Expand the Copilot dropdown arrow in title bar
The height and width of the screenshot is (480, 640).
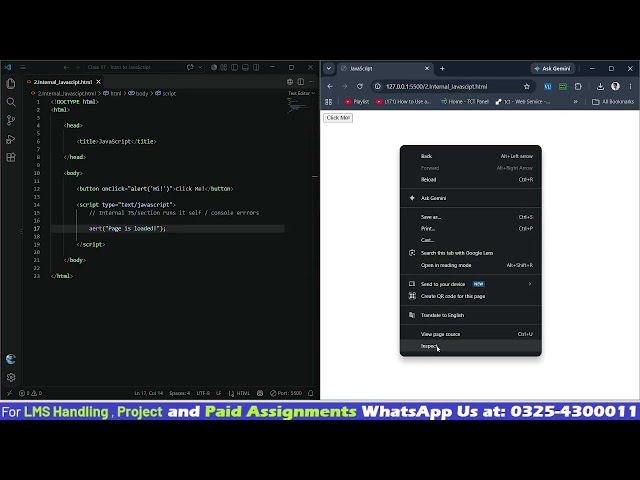pos(200,67)
